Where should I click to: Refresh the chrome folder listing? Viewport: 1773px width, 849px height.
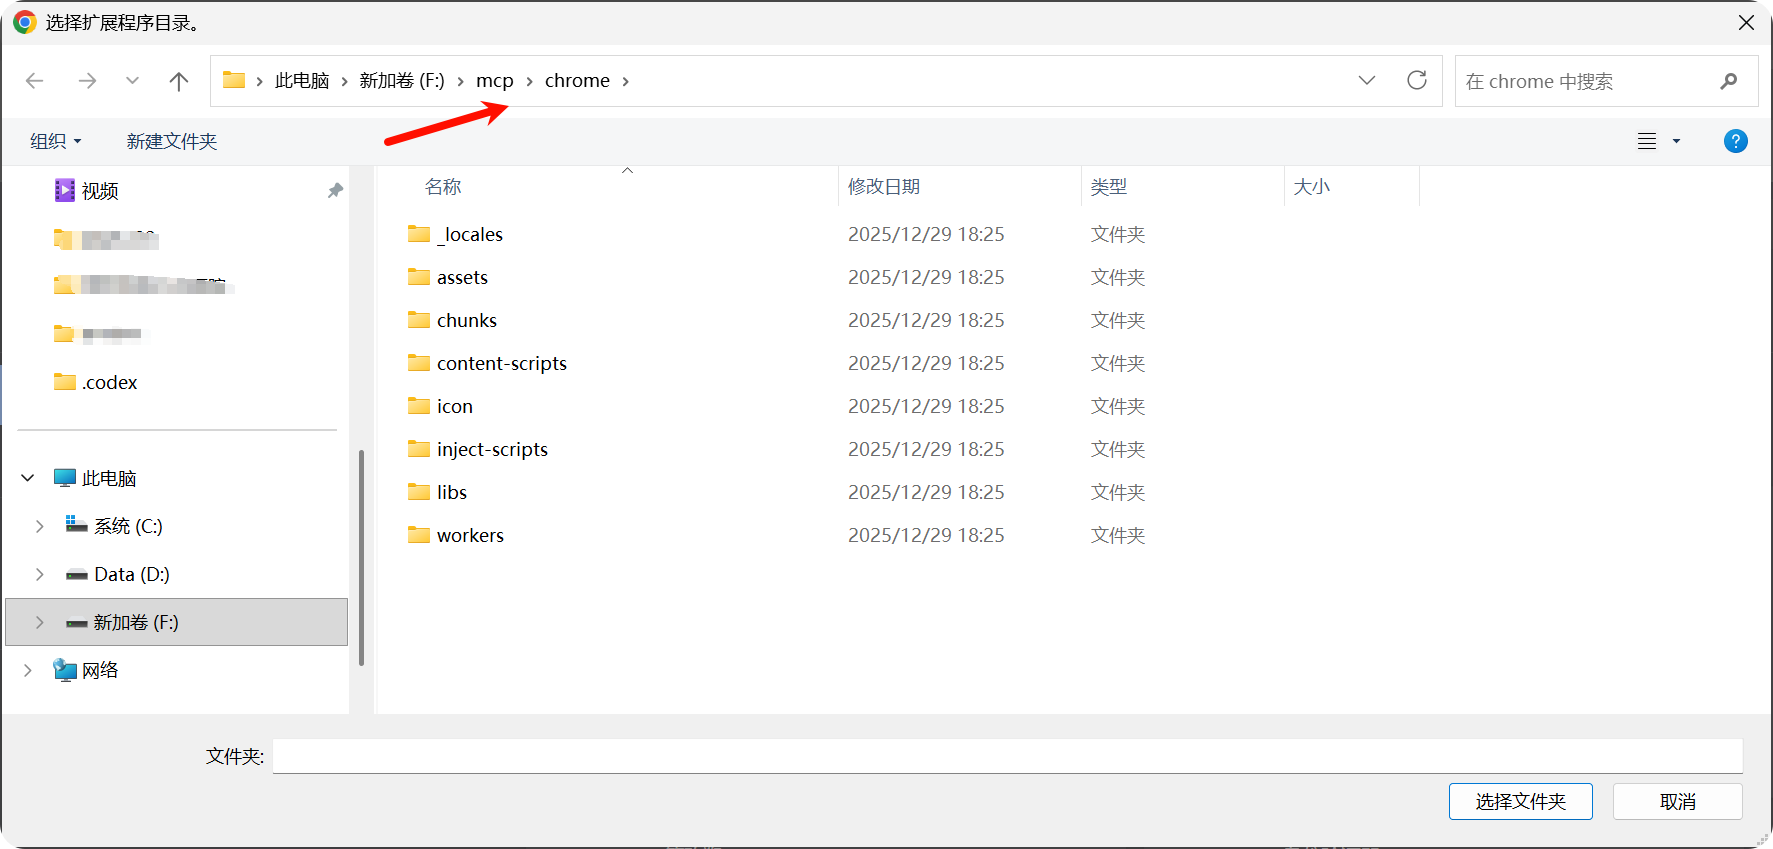click(1416, 81)
